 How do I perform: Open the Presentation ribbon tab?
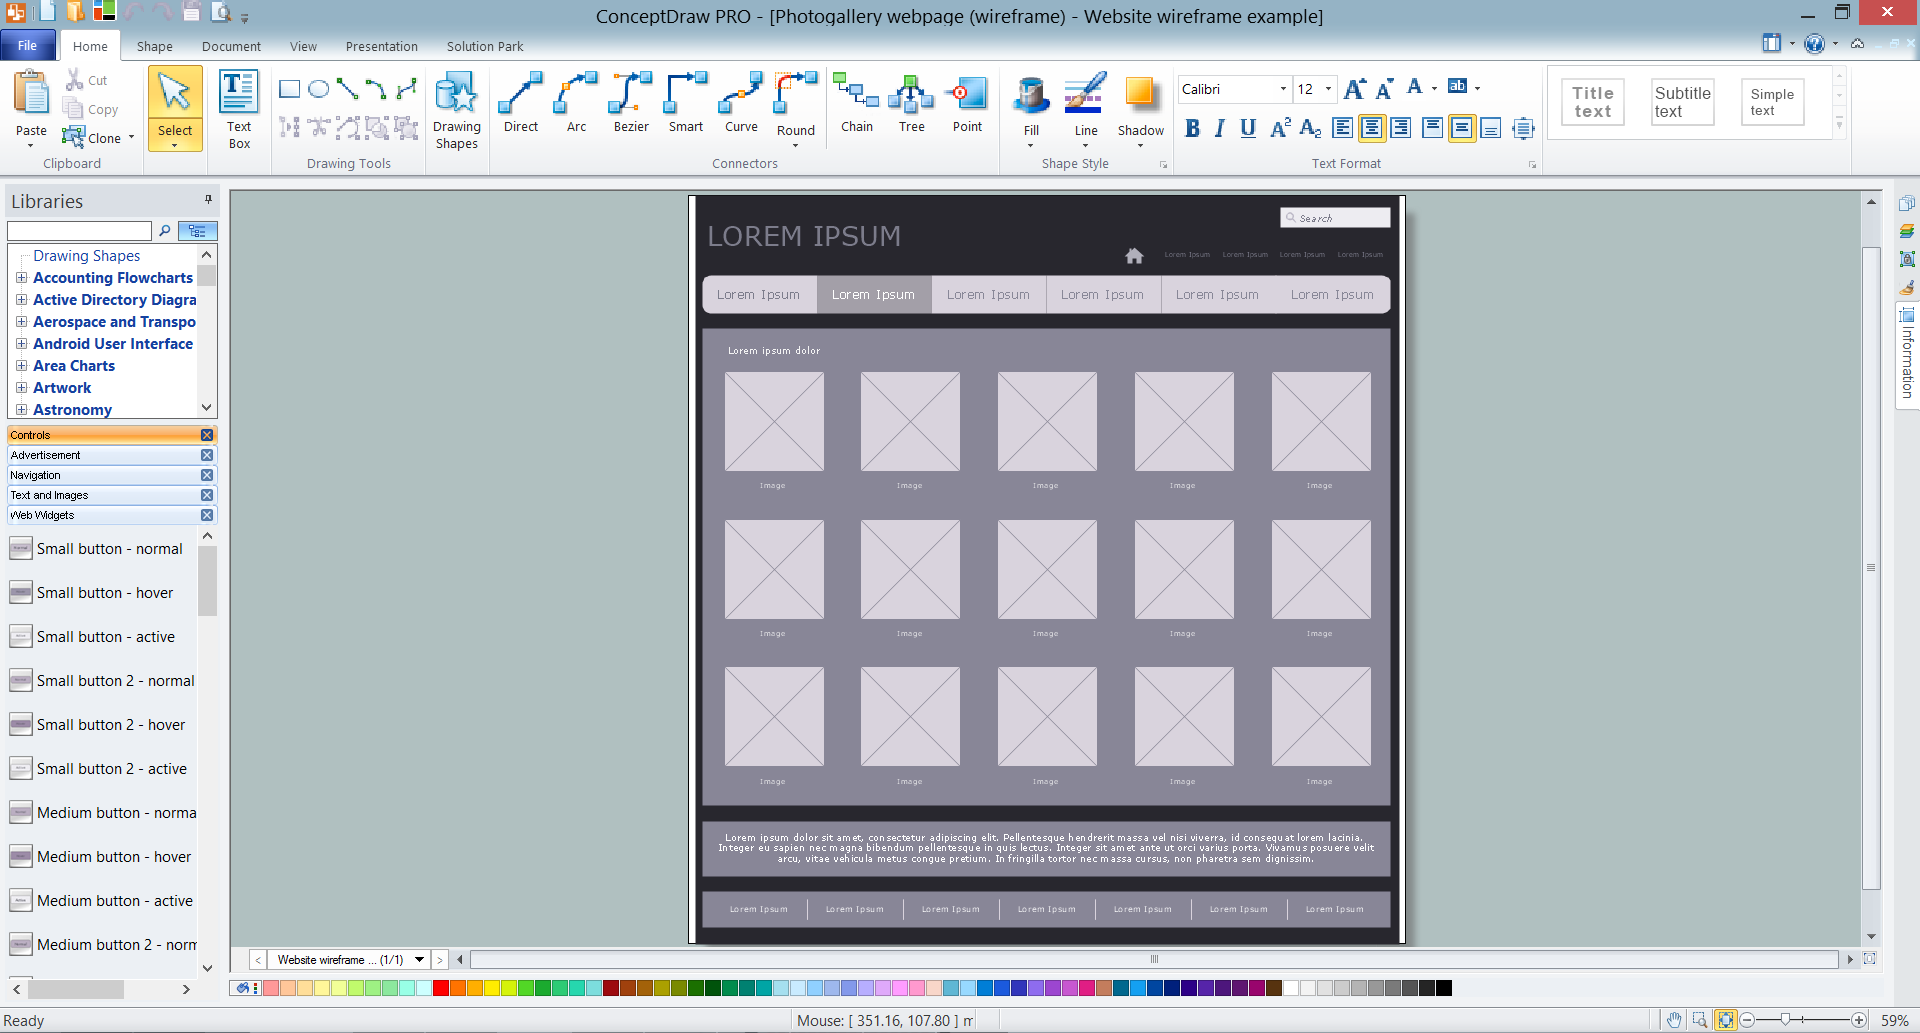(381, 46)
